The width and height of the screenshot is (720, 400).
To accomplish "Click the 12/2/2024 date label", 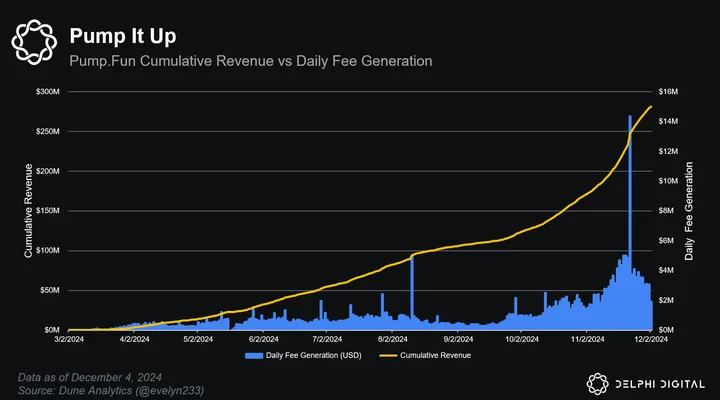I will [x=651, y=339].
